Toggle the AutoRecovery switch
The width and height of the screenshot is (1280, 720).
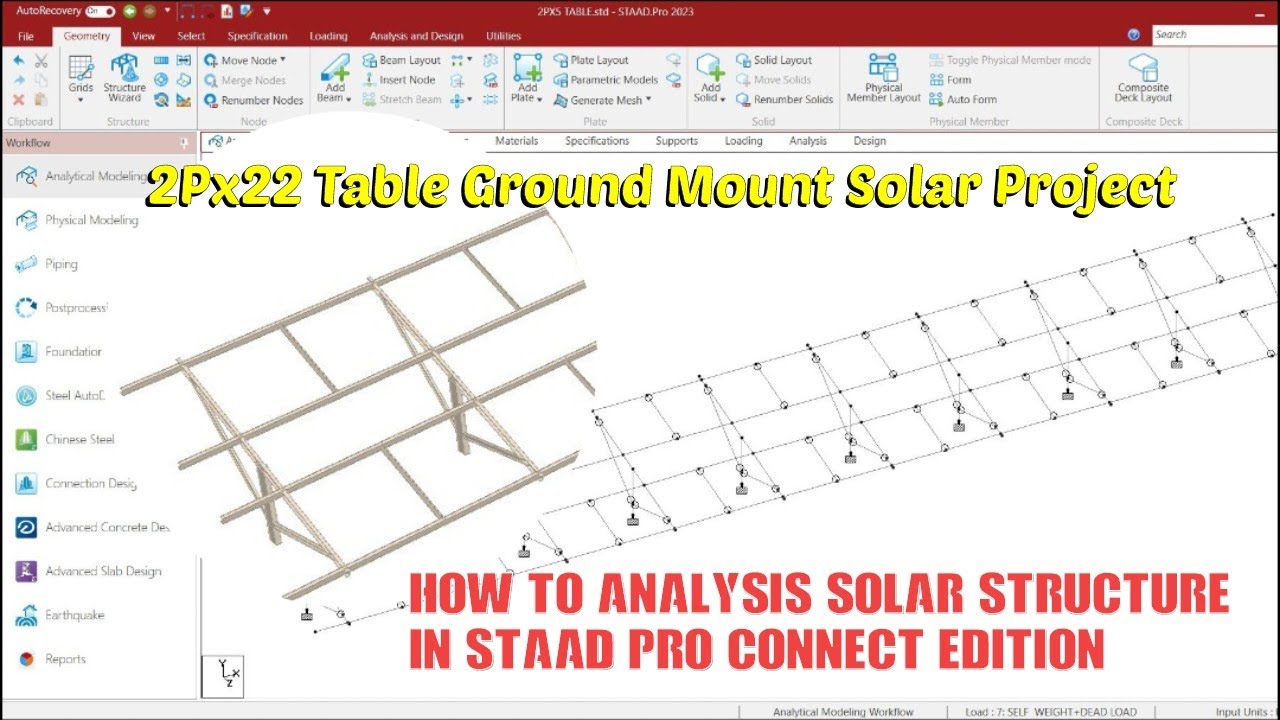[x=100, y=11]
